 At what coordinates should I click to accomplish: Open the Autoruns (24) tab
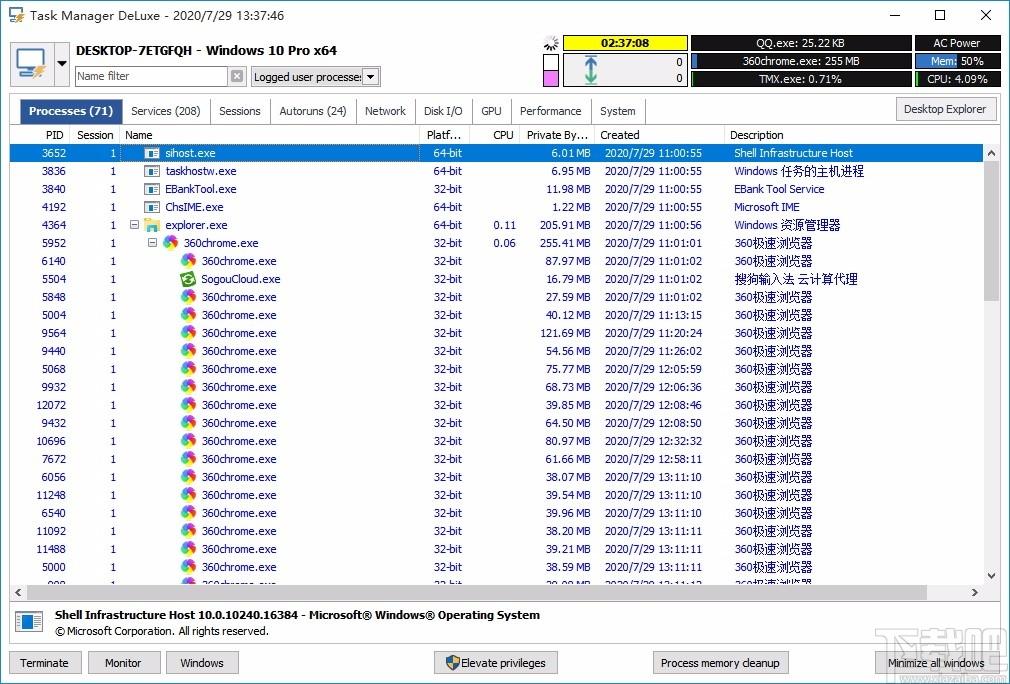[313, 111]
